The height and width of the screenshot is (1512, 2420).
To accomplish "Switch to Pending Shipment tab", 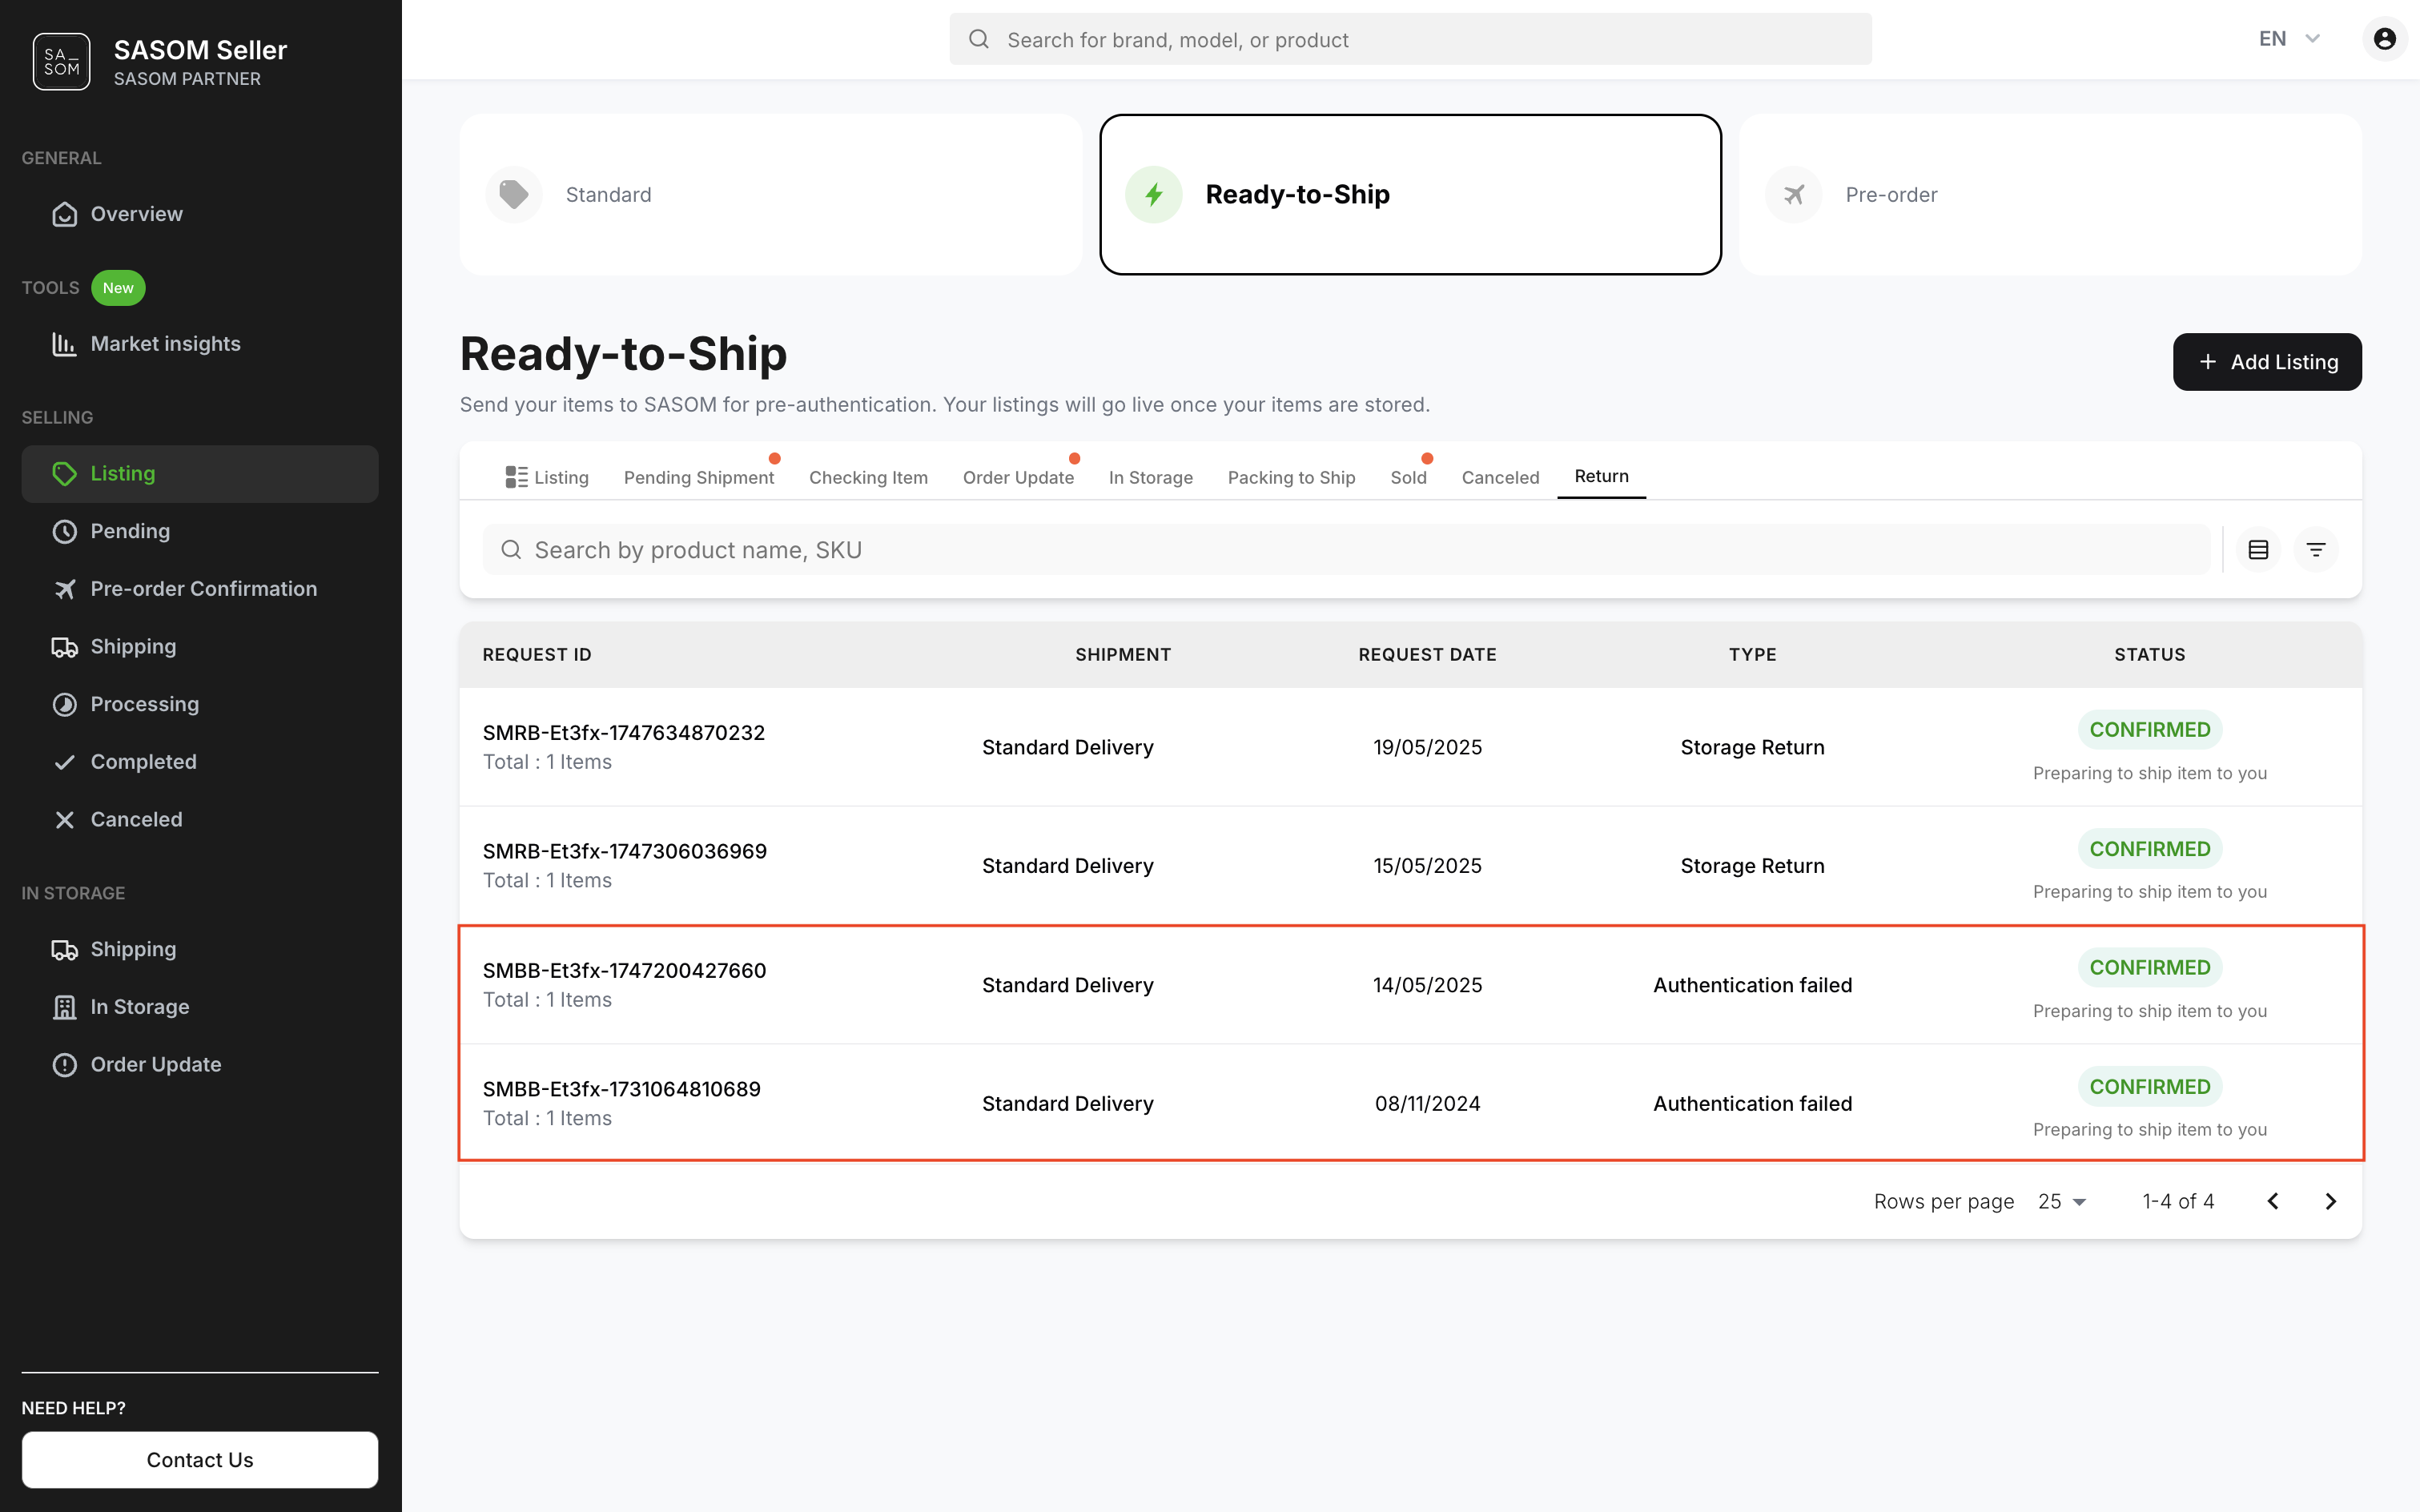I will click(x=698, y=477).
